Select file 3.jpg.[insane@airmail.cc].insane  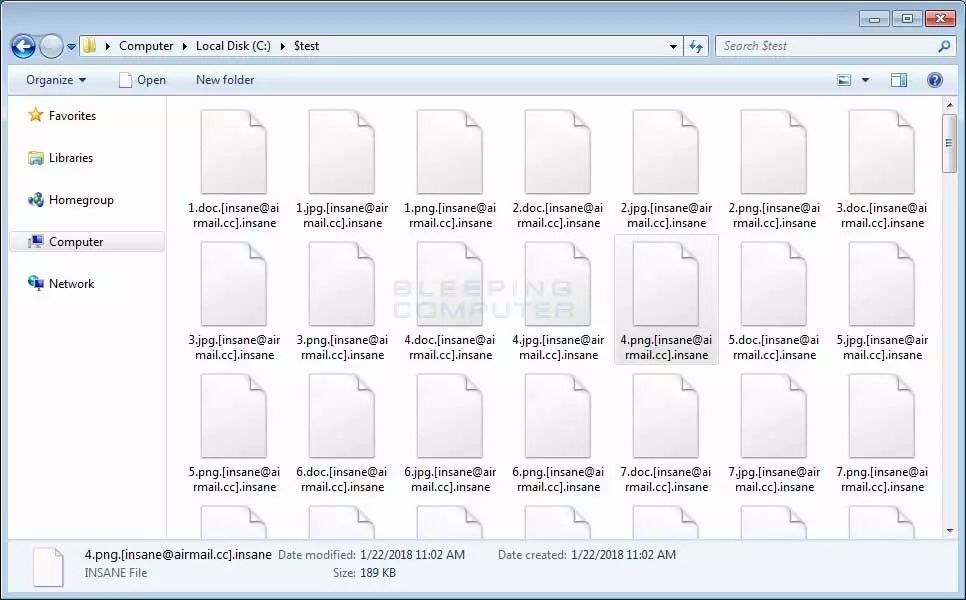pos(234,300)
